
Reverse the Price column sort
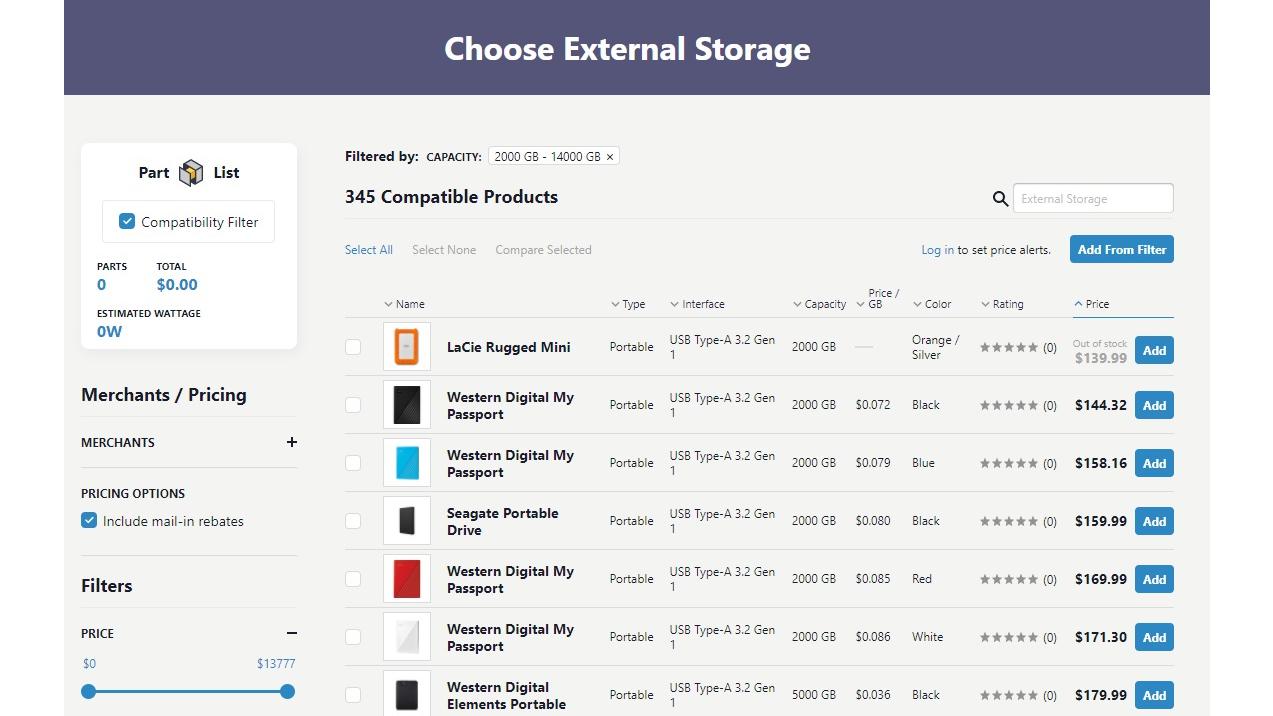click(1091, 304)
